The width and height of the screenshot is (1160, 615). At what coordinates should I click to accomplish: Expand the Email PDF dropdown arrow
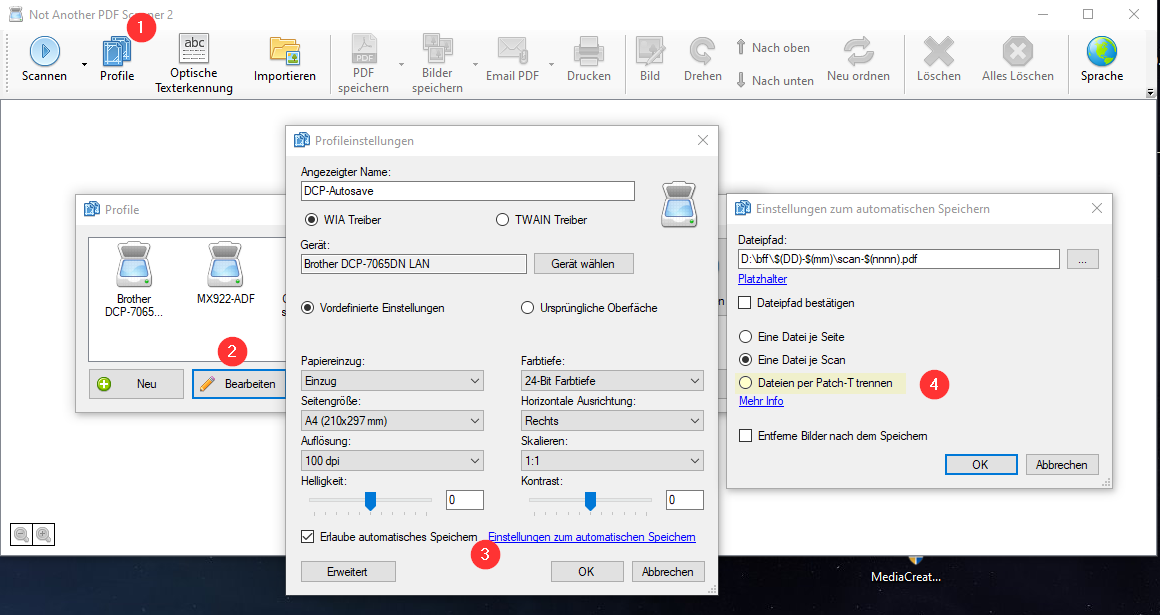pos(551,64)
